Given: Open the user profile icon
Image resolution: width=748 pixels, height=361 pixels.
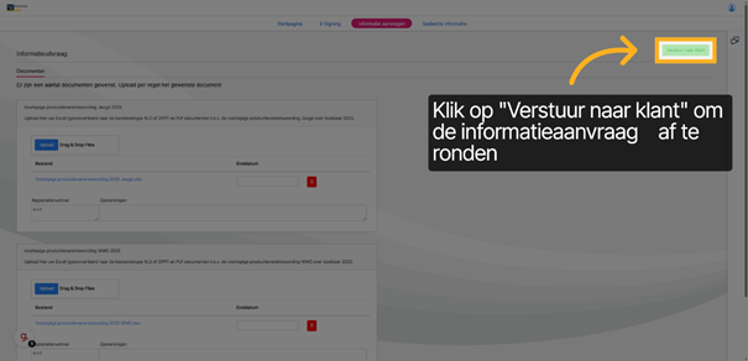Looking at the screenshot, I should click(x=731, y=8).
